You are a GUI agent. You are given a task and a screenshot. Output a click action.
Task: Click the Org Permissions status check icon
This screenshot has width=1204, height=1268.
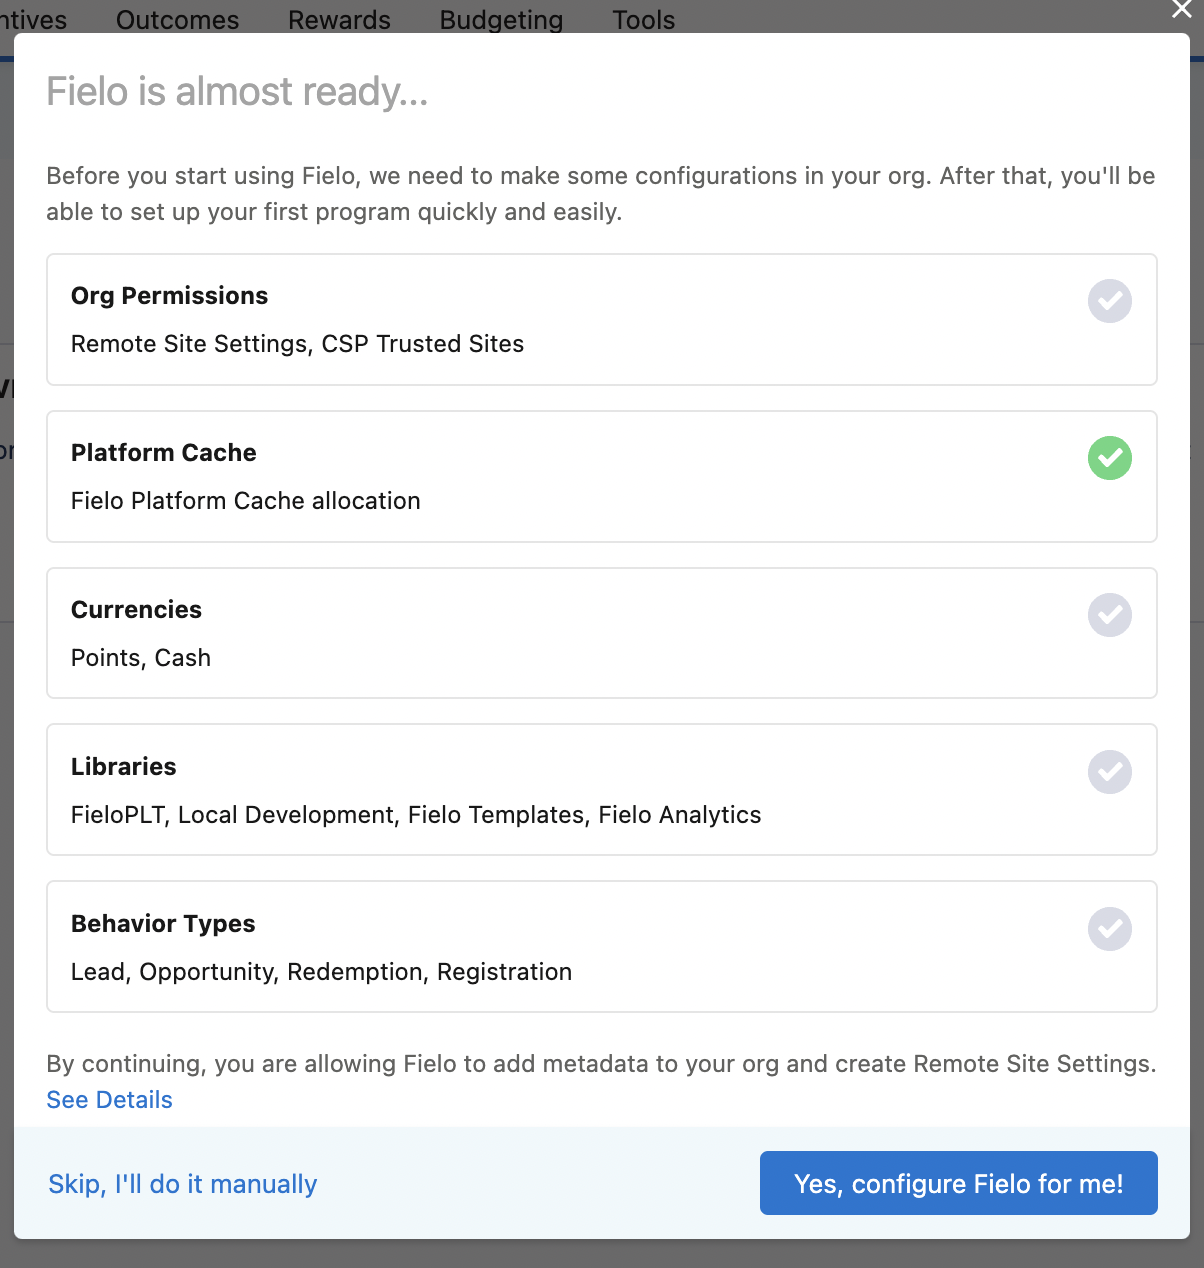pyautogui.click(x=1110, y=301)
